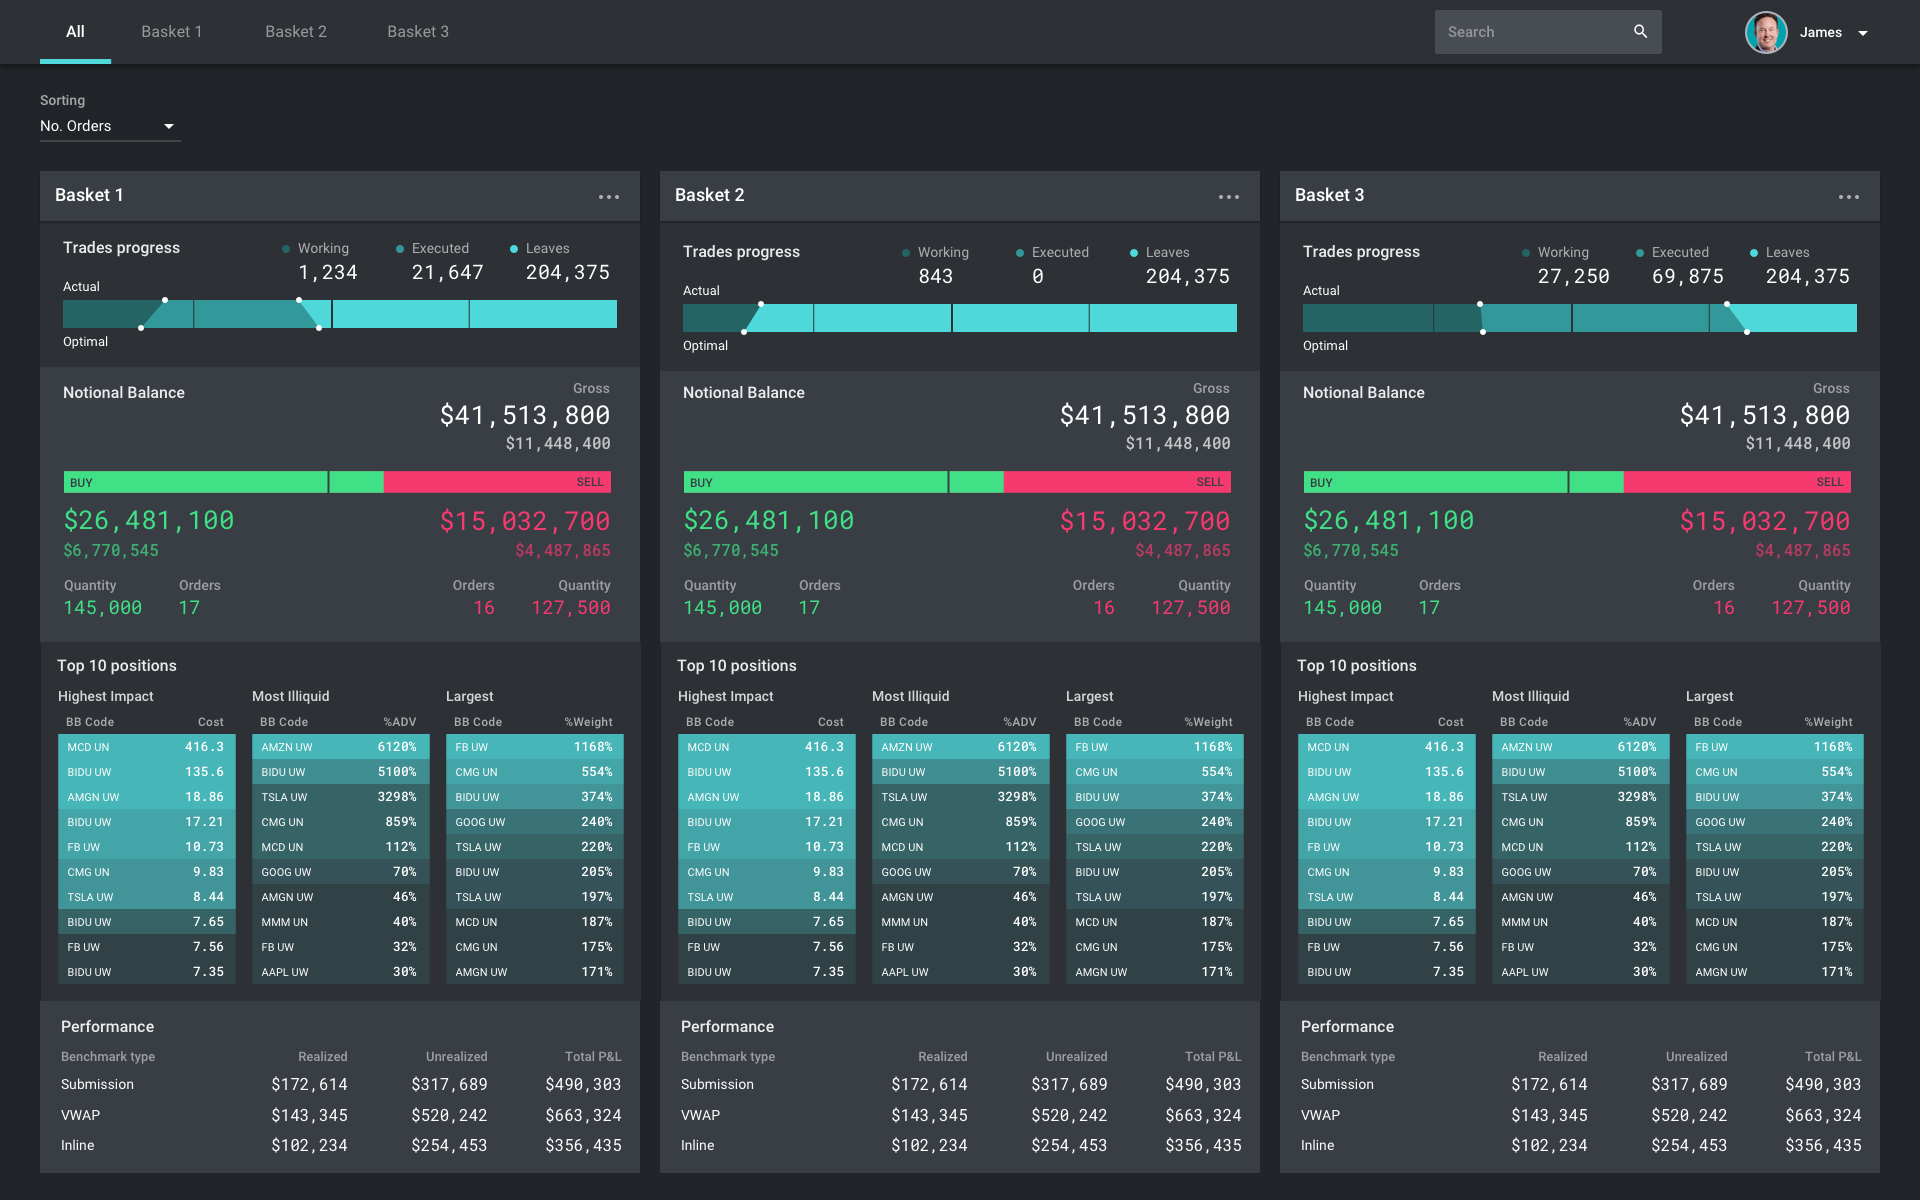The image size is (1920, 1200).
Task: Click AMZN UW row in Basket 3 Most Illiquid
Action: (1580, 747)
